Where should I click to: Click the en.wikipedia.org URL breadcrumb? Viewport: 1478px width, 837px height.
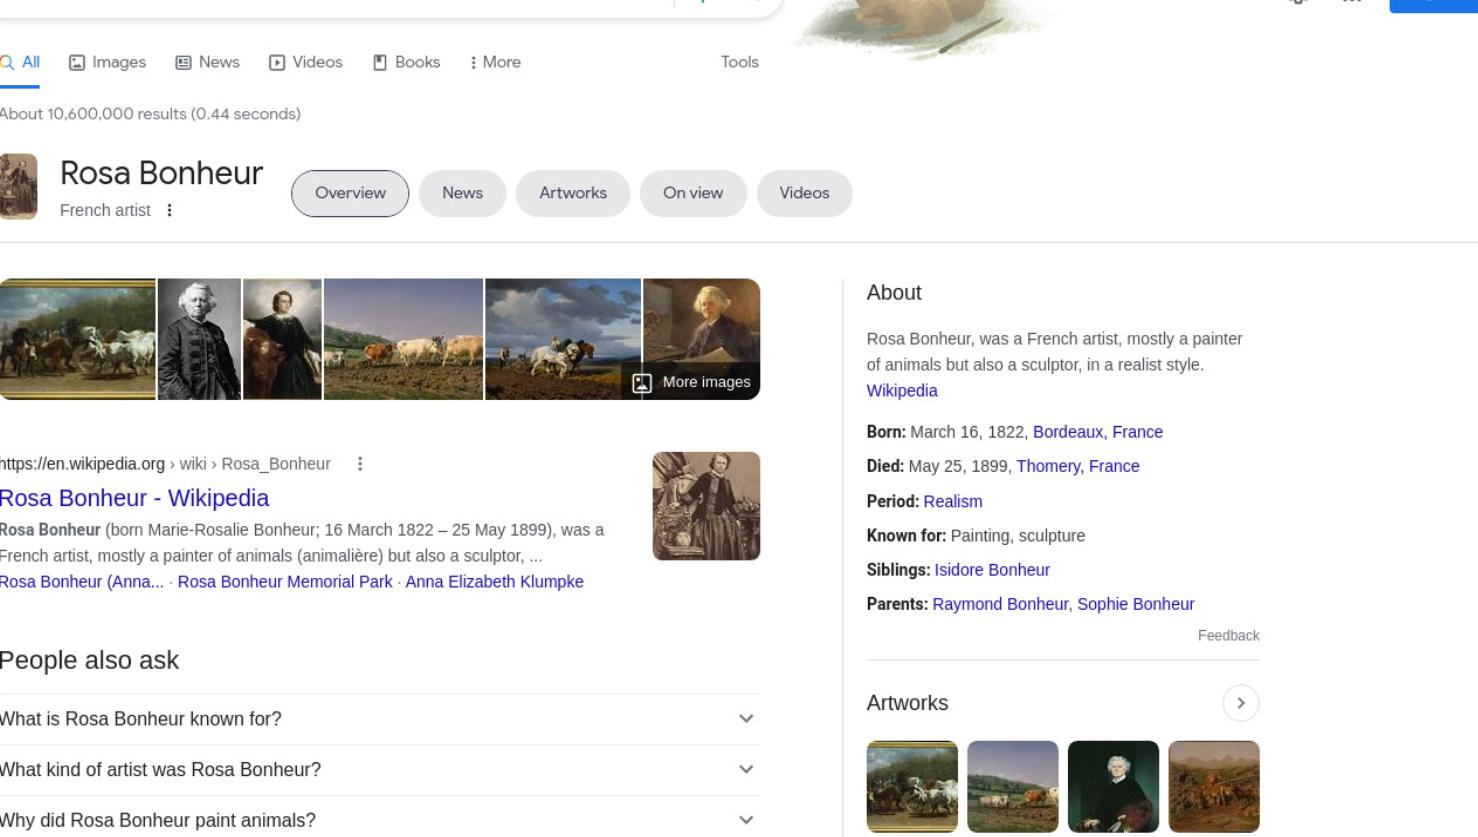(165, 464)
